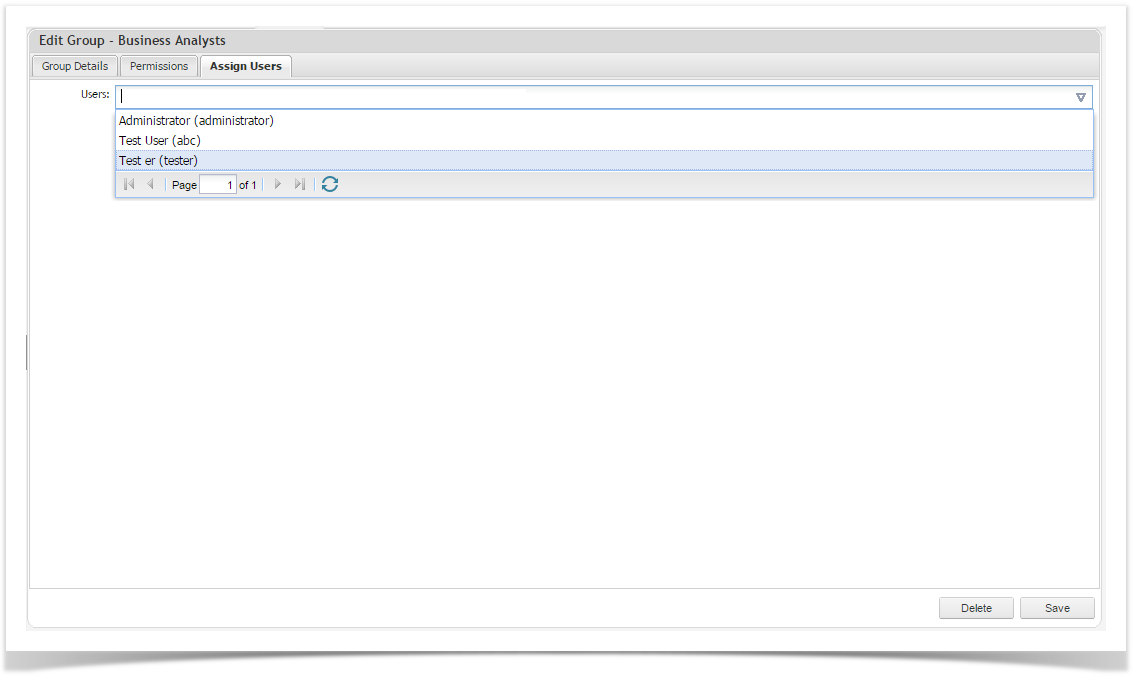Pick Test er (tester) in the list

(158, 161)
